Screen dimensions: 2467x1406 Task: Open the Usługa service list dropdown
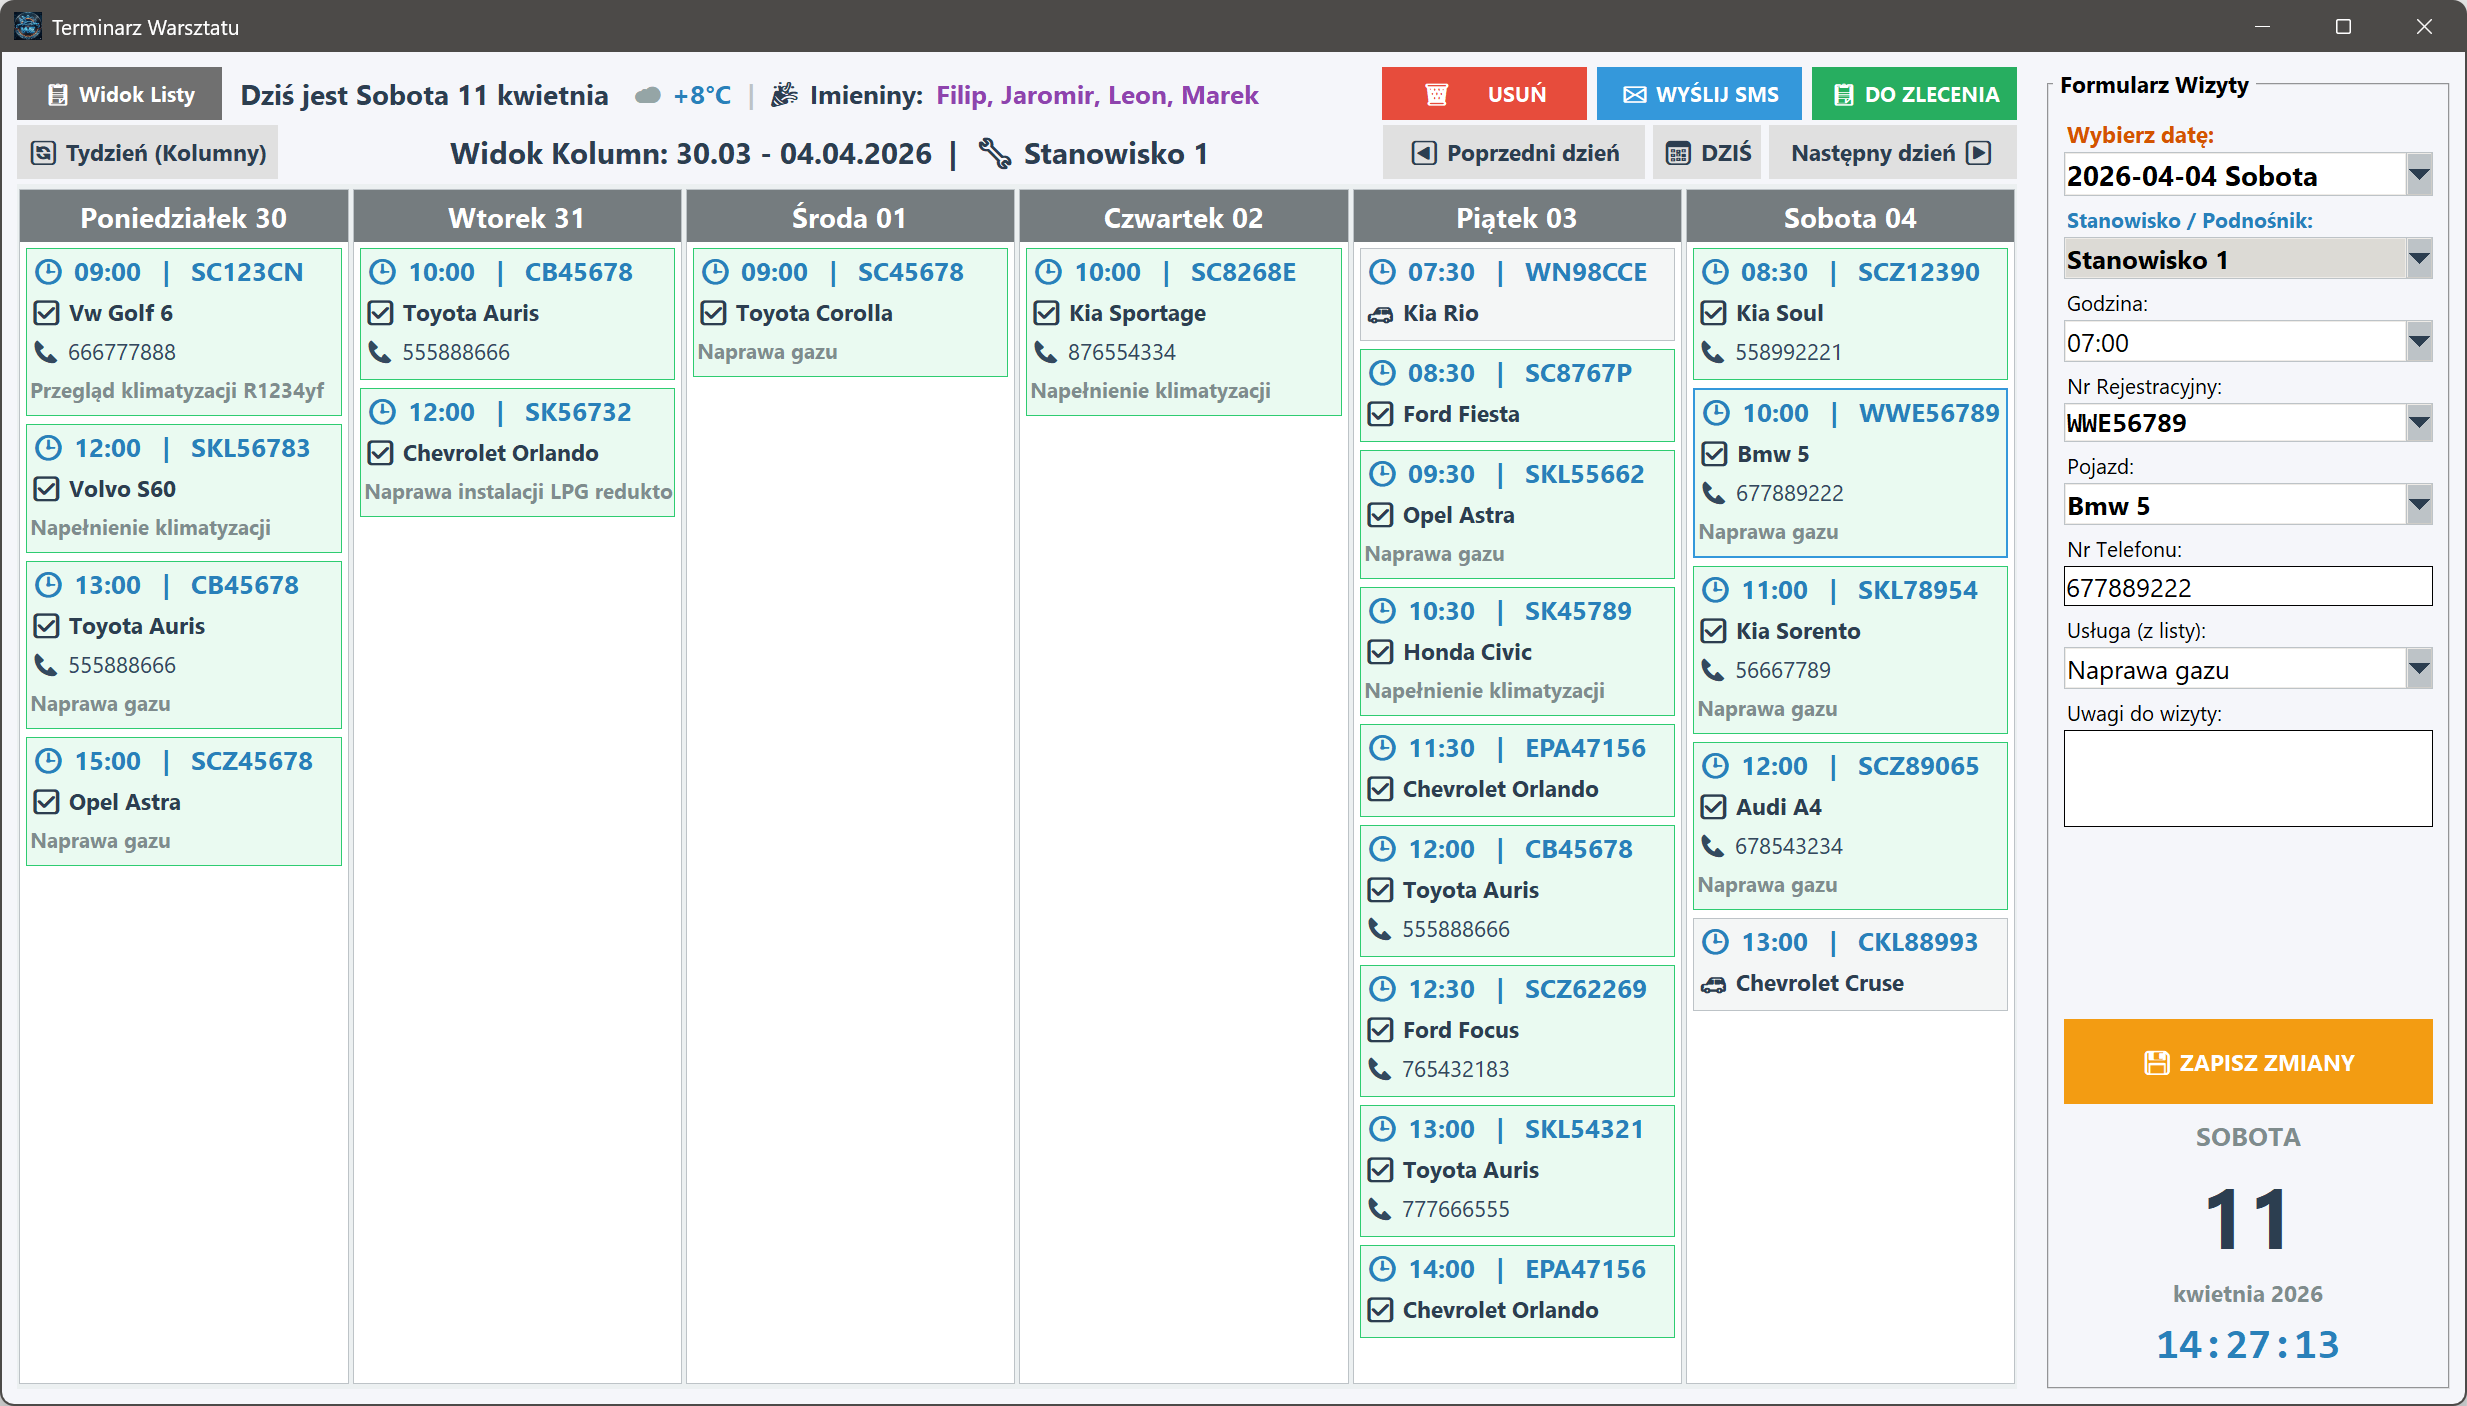tap(2418, 669)
